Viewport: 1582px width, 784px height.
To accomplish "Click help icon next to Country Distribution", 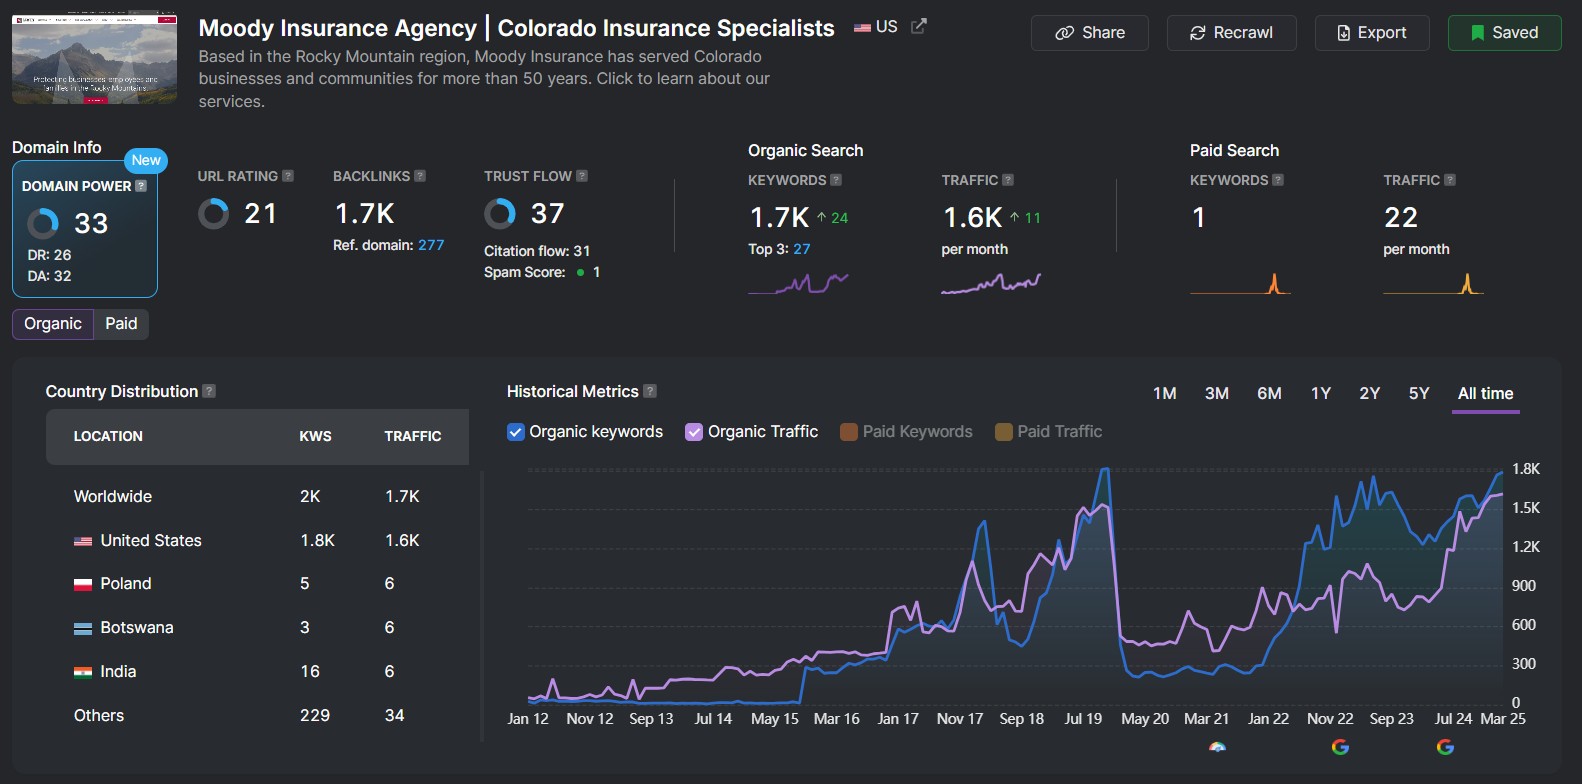I will tap(209, 391).
